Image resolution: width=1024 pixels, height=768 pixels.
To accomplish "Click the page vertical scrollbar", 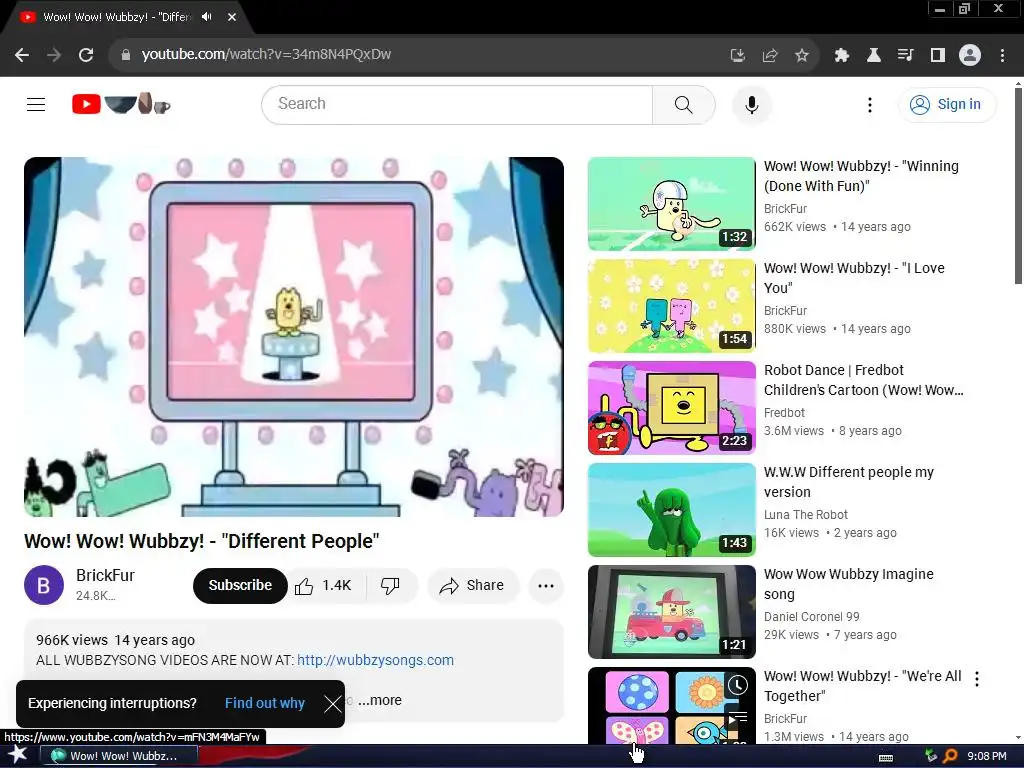I will point(1017,186).
